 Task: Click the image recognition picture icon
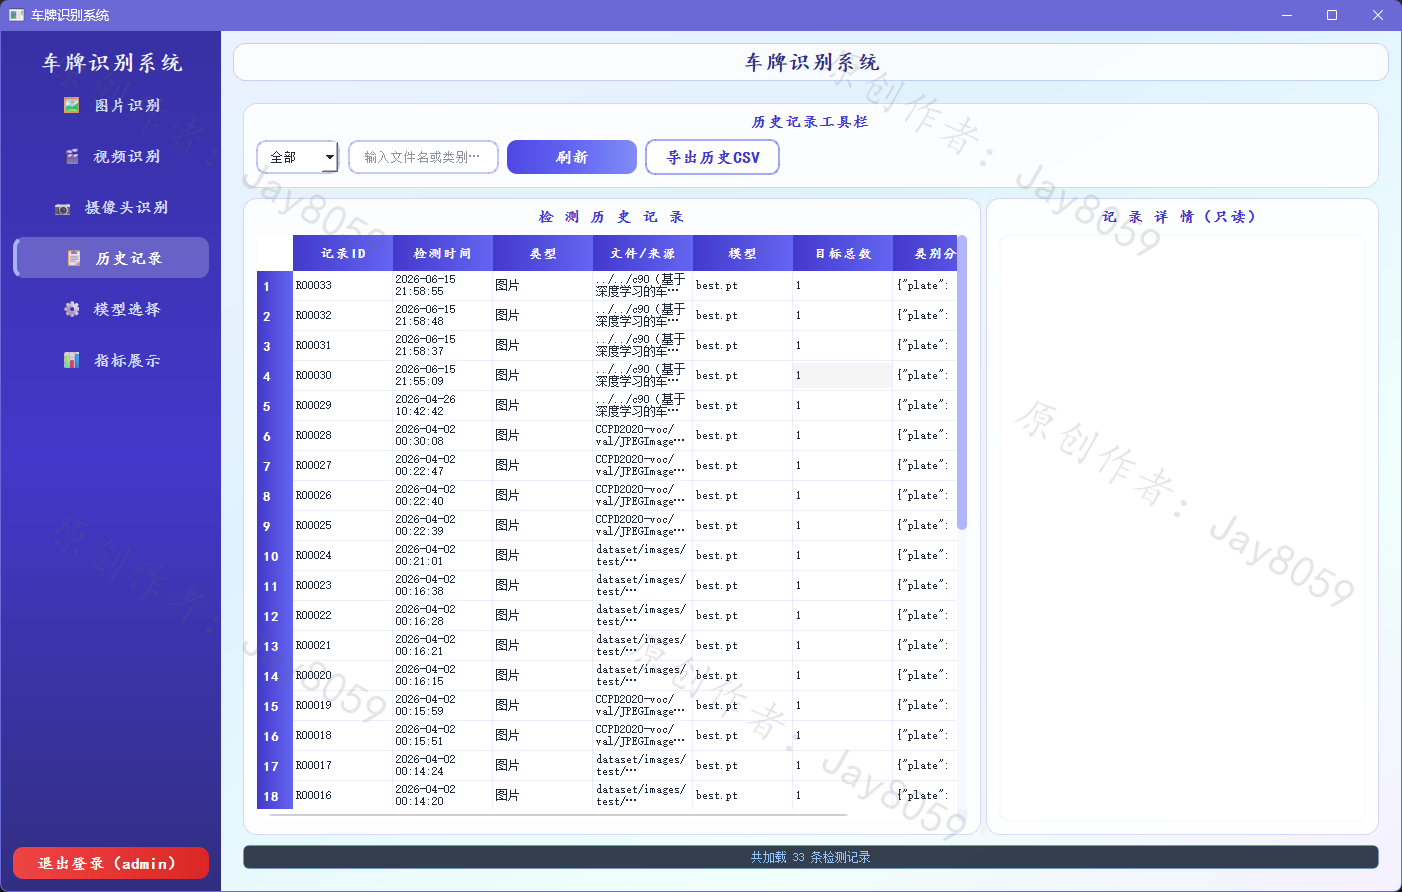tap(72, 105)
